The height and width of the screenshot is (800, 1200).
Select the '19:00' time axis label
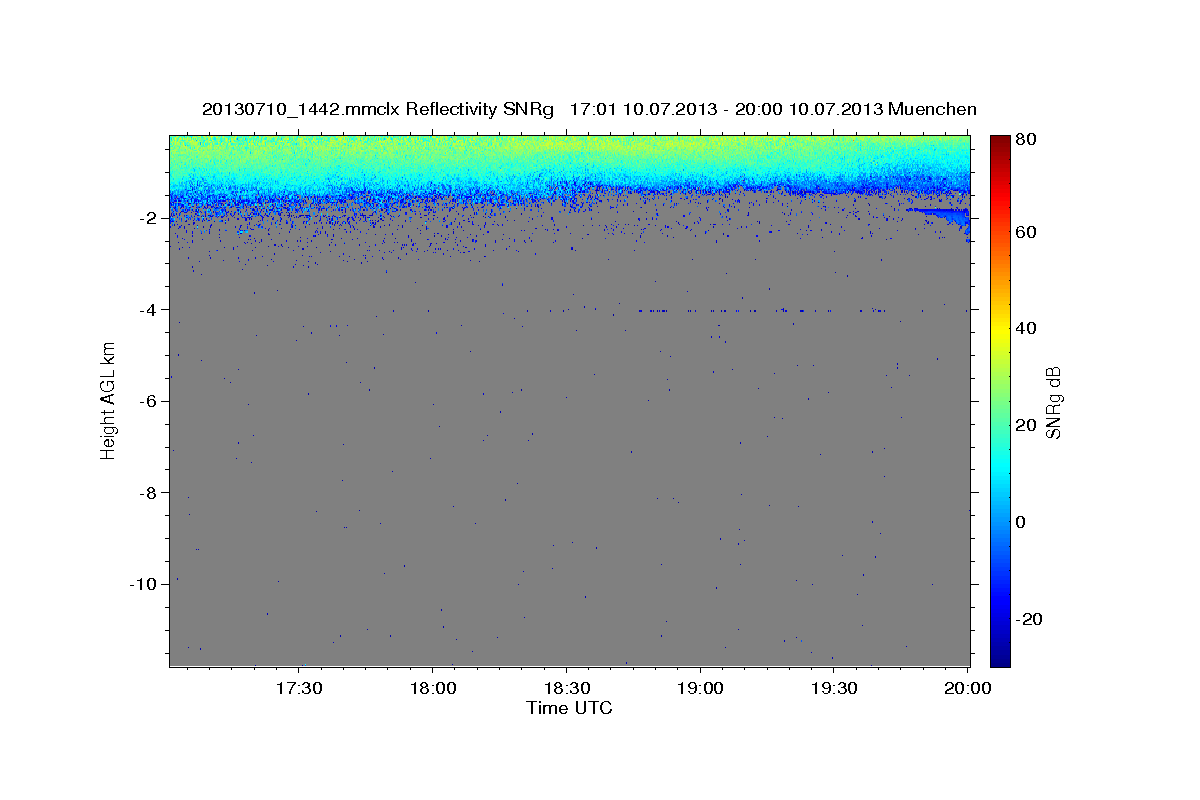click(x=700, y=690)
